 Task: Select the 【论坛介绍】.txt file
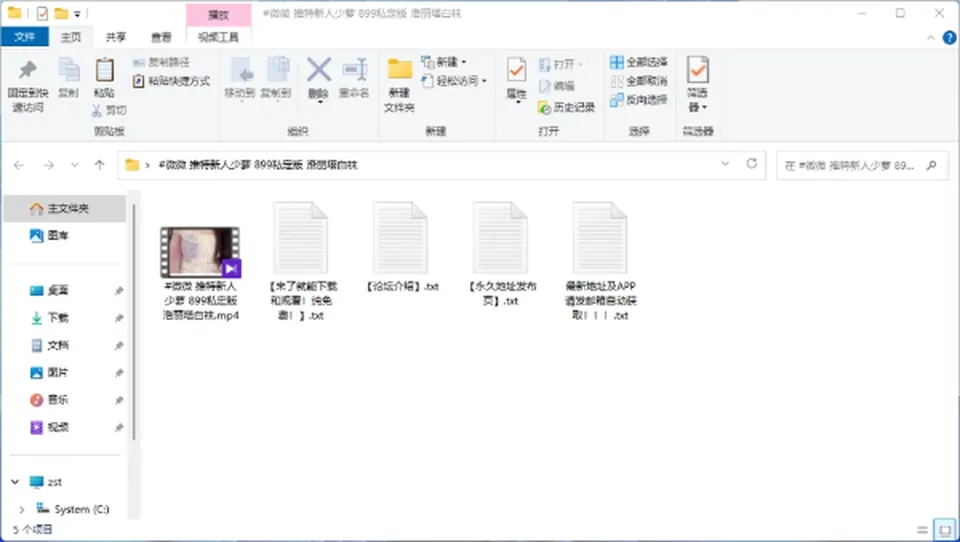pos(401,248)
